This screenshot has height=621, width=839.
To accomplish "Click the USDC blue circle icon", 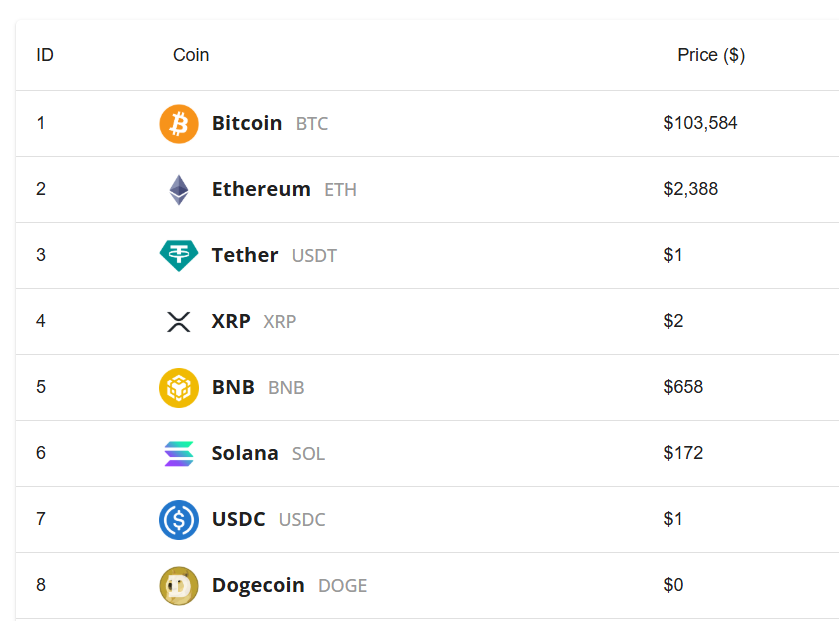I will coord(179,519).
